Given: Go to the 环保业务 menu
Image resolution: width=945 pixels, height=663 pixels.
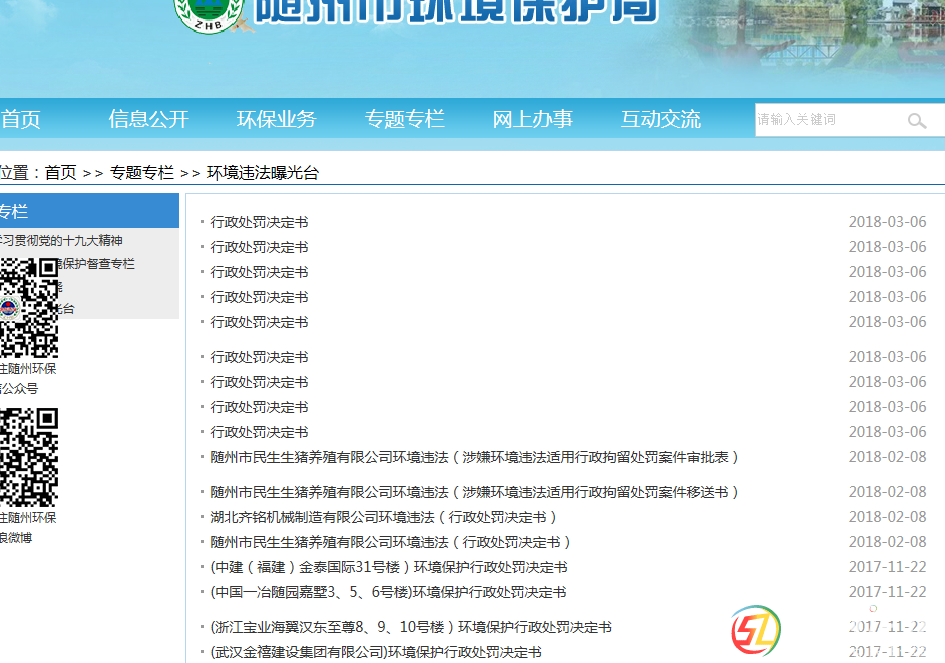Looking at the screenshot, I should pyautogui.click(x=276, y=120).
